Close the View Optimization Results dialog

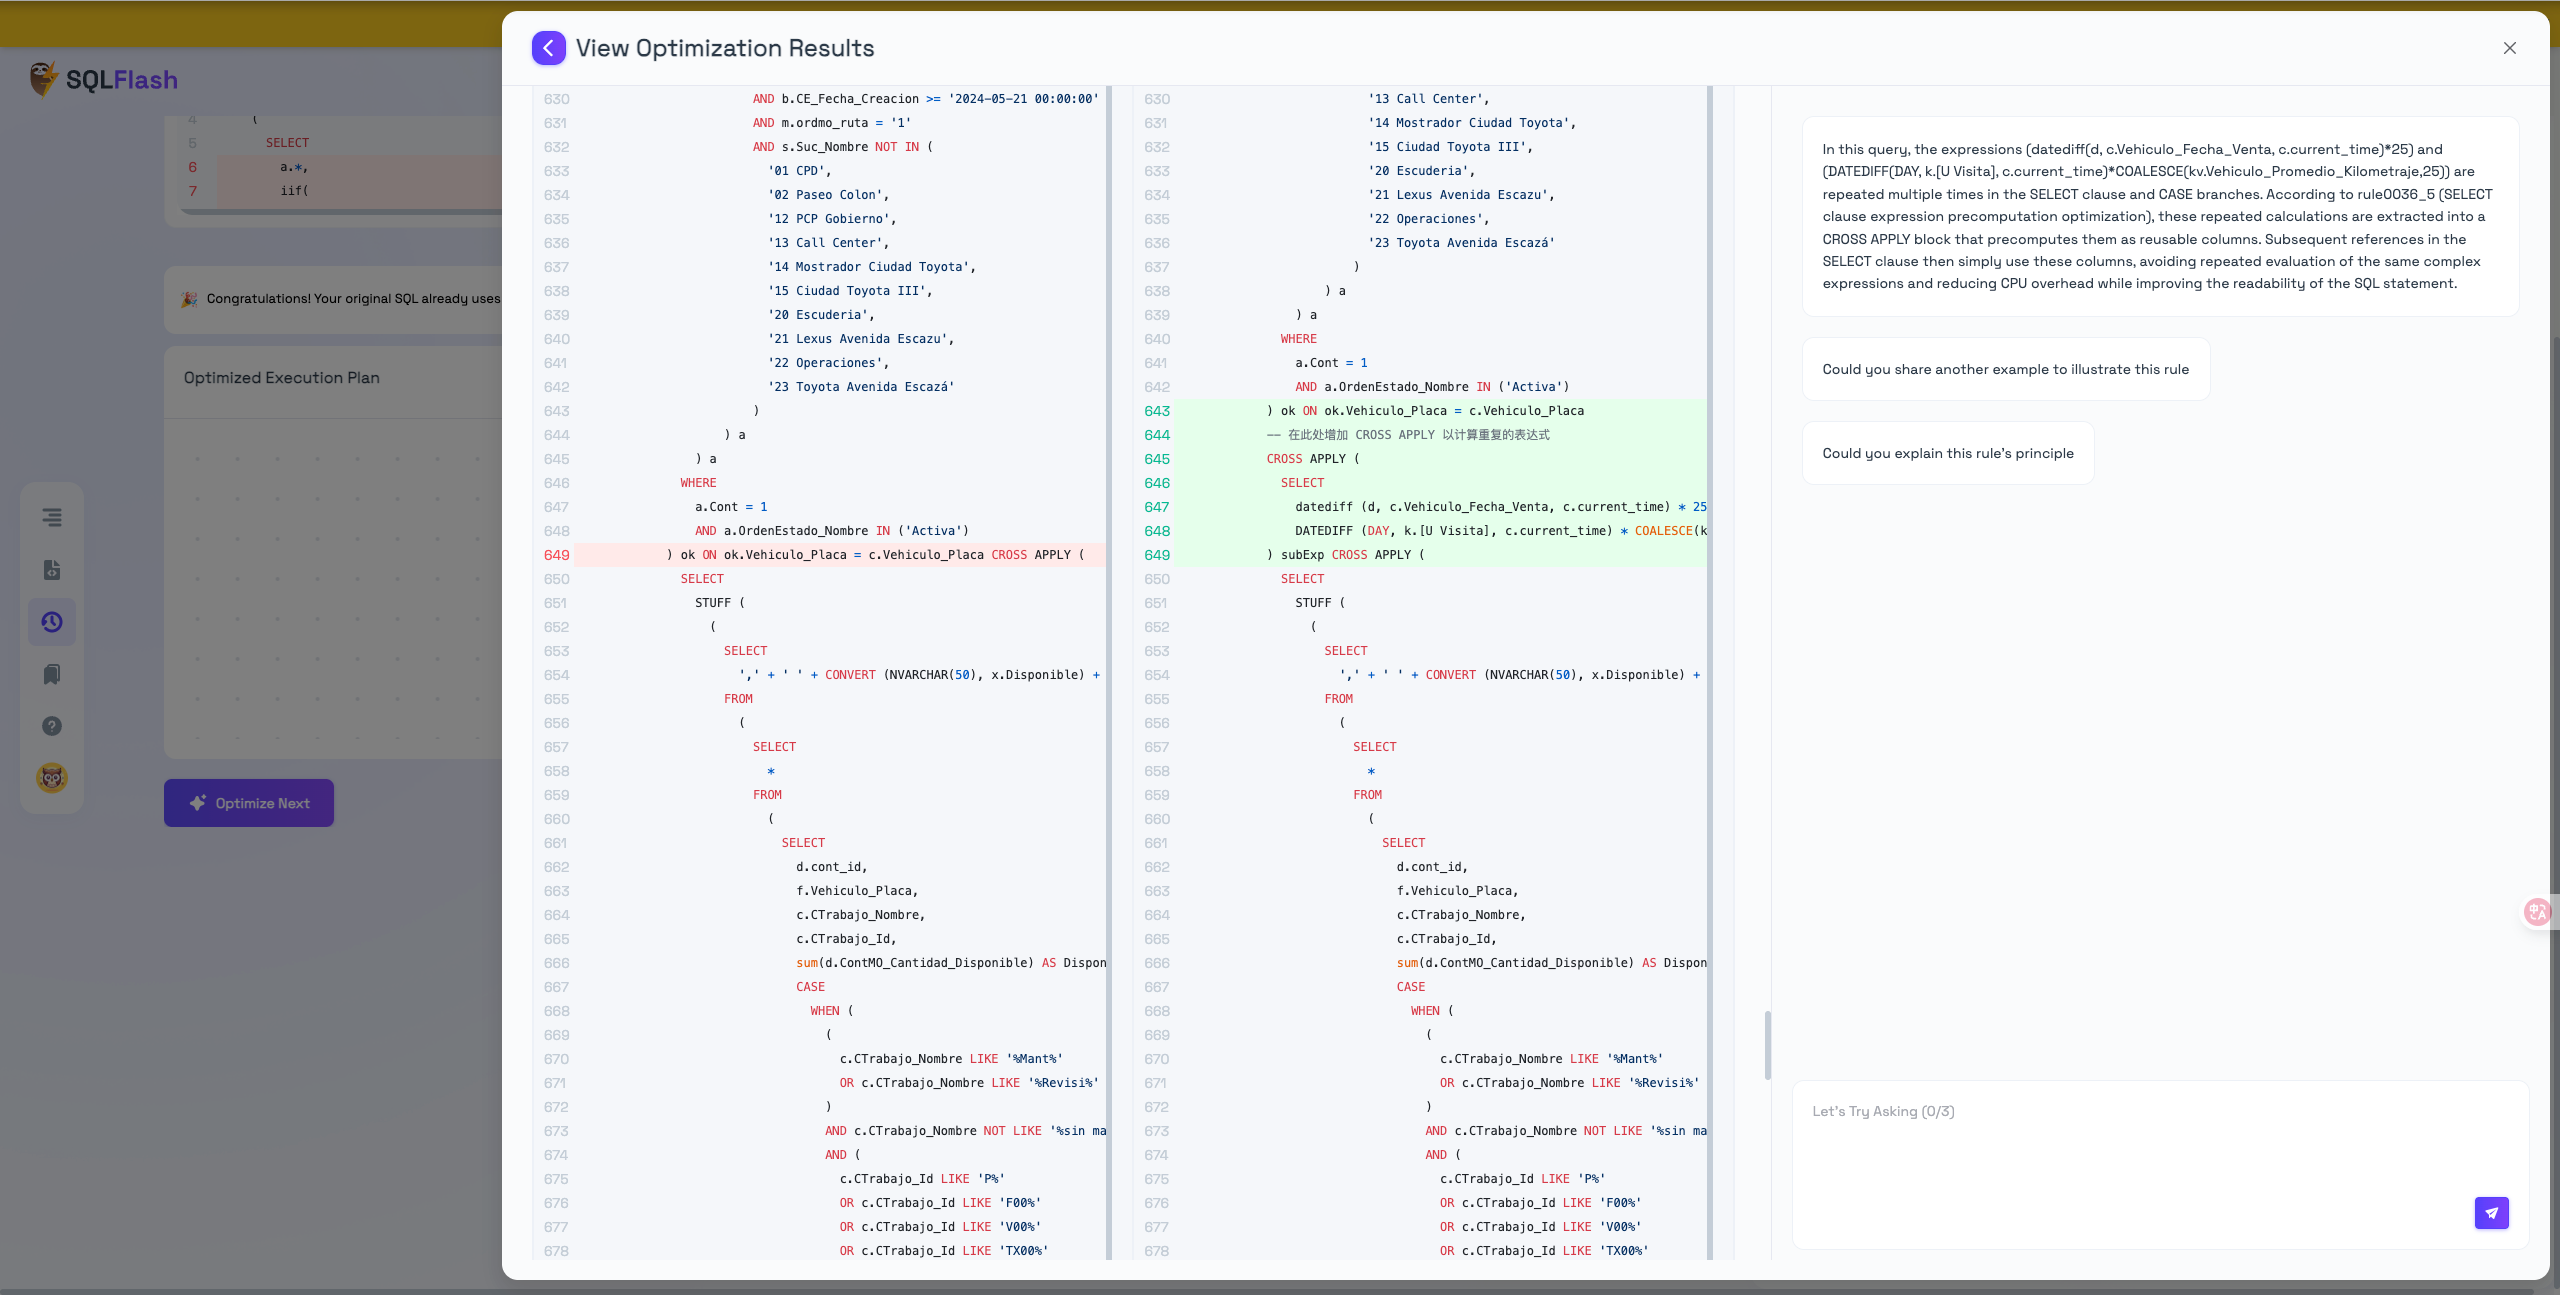pyautogui.click(x=2510, y=48)
